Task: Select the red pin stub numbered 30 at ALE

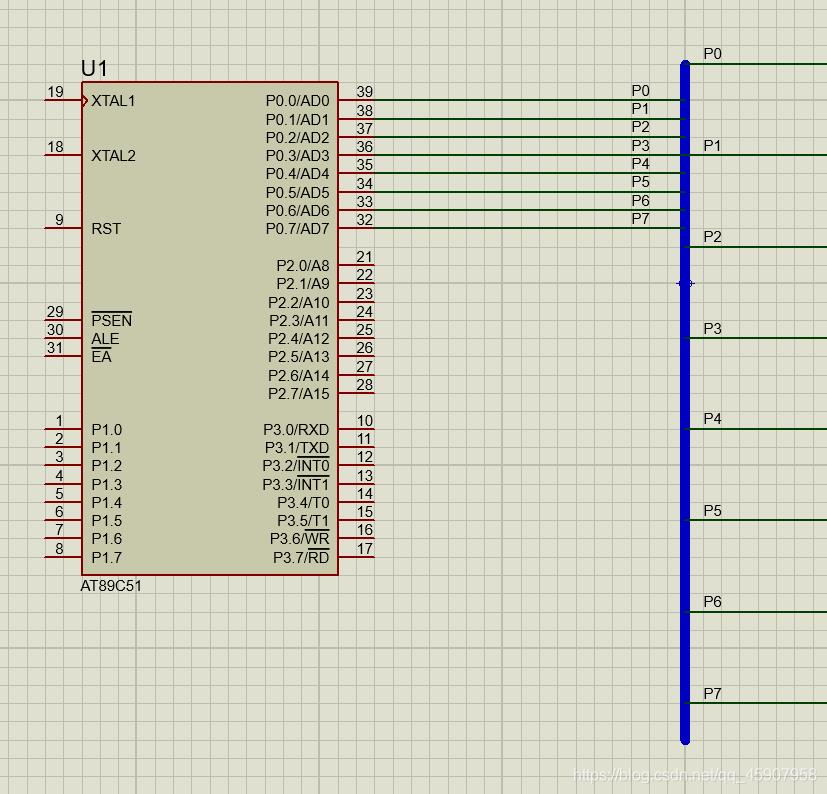Action: point(63,338)
